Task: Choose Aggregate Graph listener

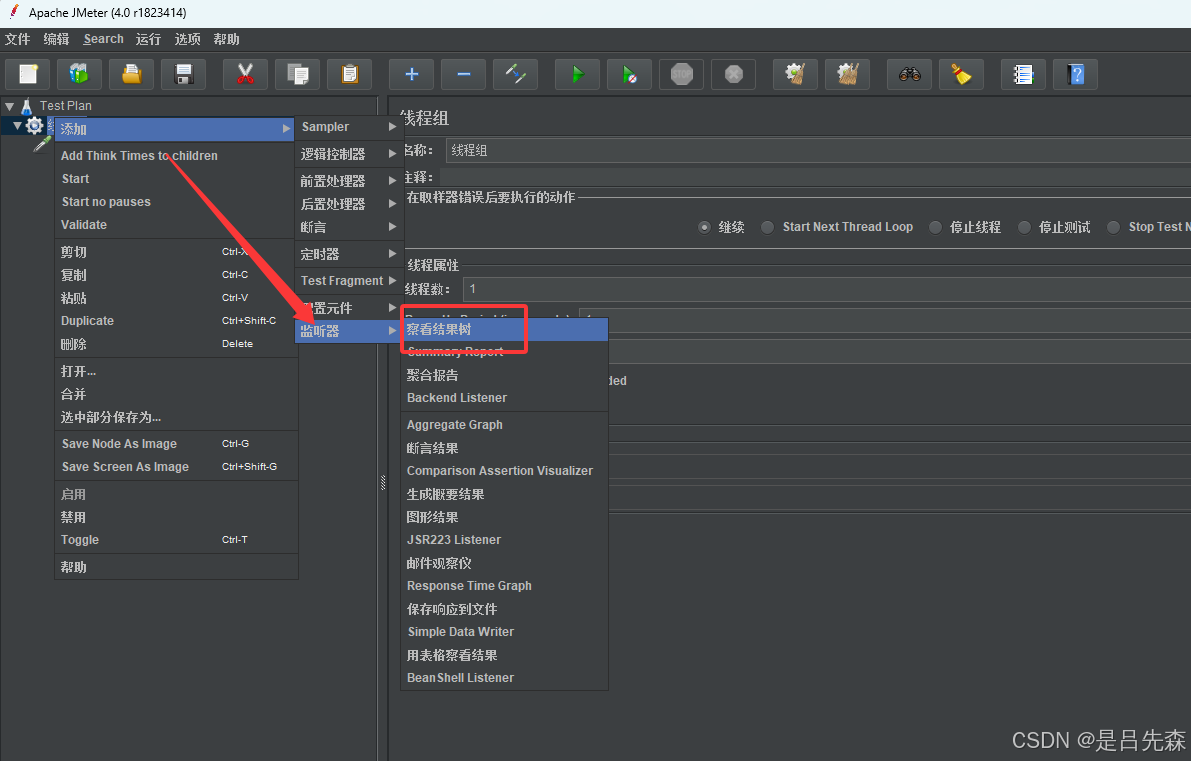Action: pos(504,425)
